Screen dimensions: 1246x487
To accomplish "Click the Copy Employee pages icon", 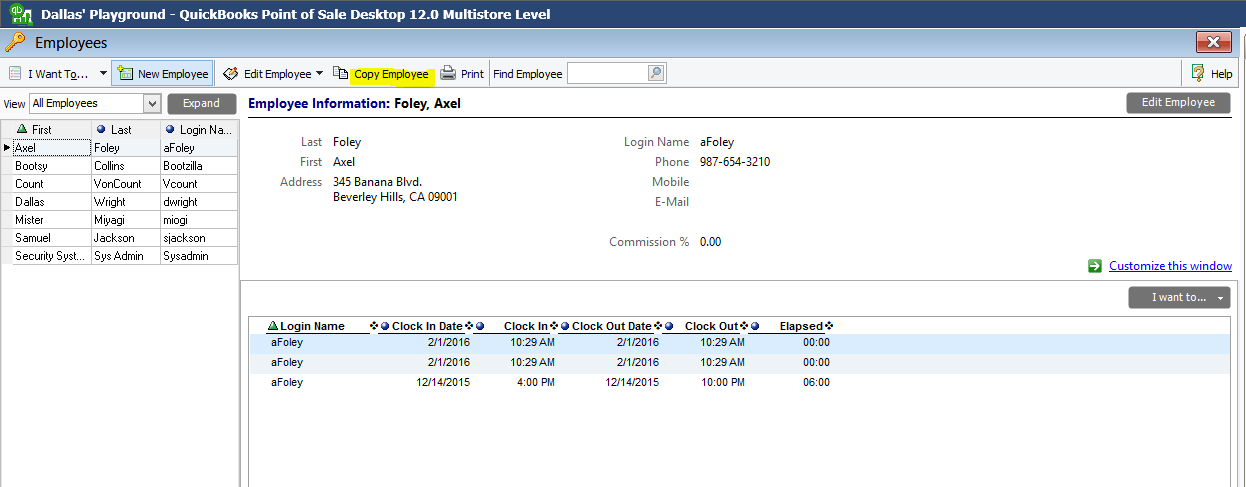I will 341,73.
